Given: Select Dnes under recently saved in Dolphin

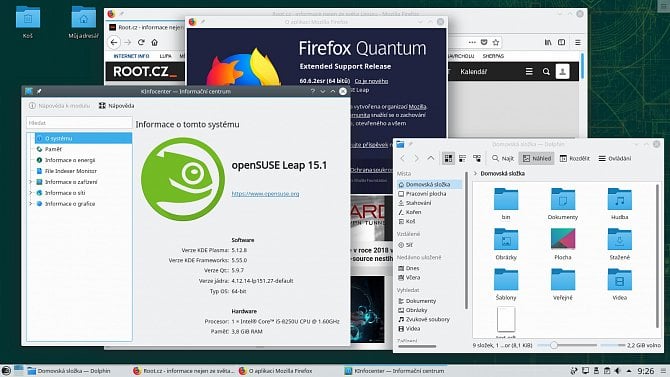Looking at the screenshot, I should click(x=408, y=268).
